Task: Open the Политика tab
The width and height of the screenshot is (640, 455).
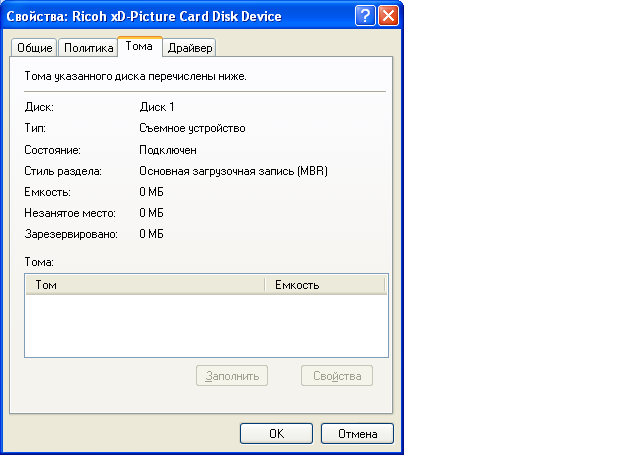Action: [x=89, y=48]
